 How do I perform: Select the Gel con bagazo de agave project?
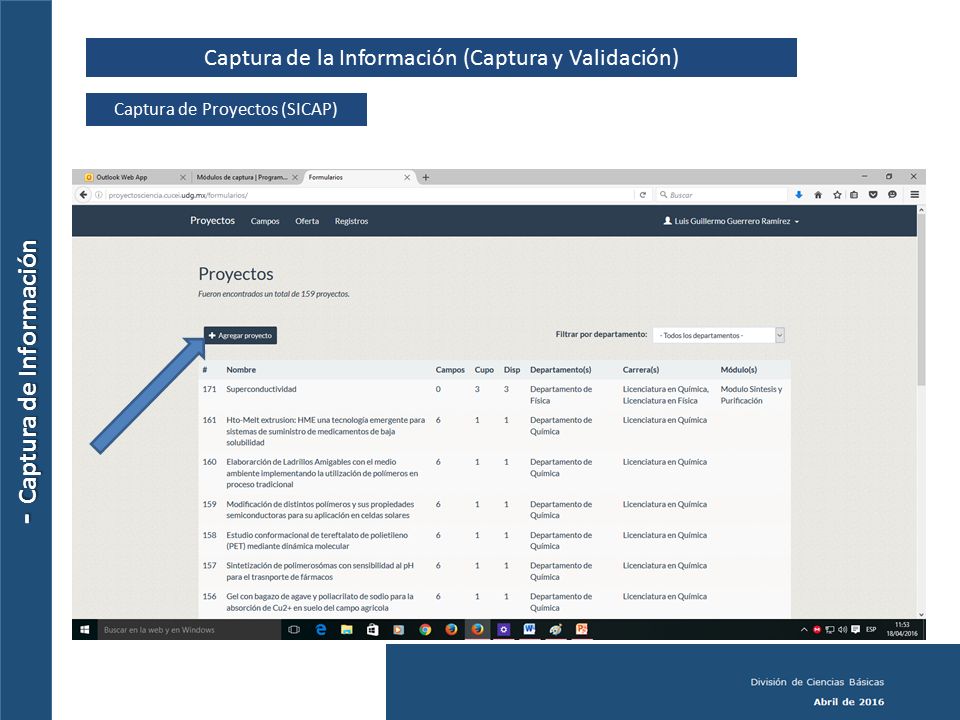click(320, 602)
